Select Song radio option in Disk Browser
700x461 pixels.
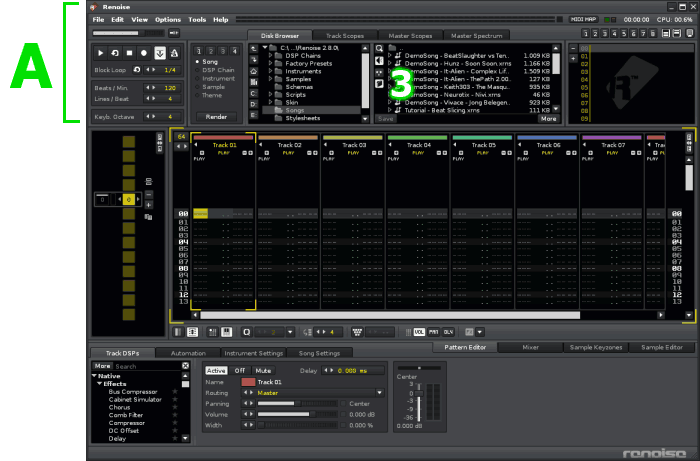coord(206,62)
